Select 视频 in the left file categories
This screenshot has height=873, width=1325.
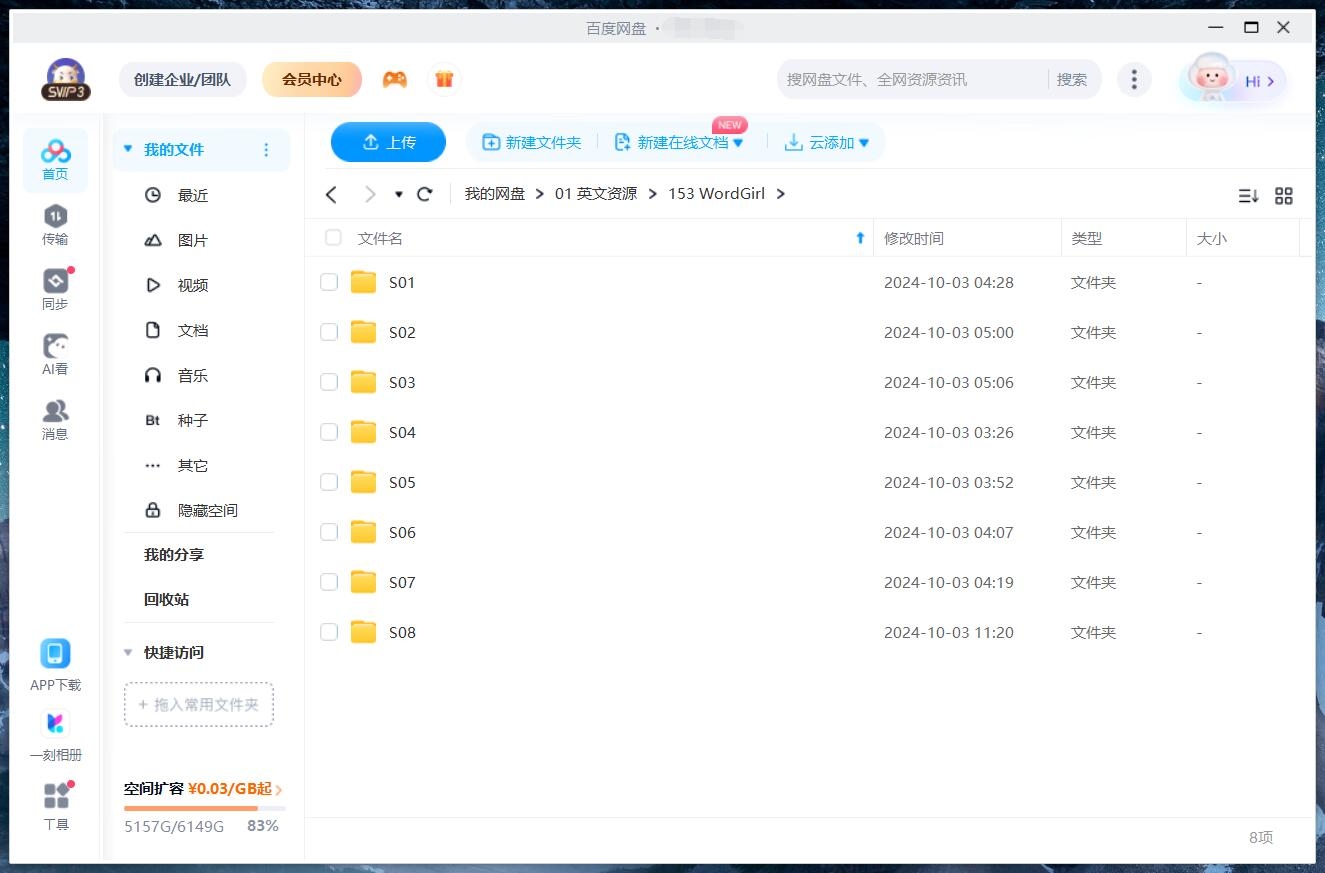[x=192, y=286]
